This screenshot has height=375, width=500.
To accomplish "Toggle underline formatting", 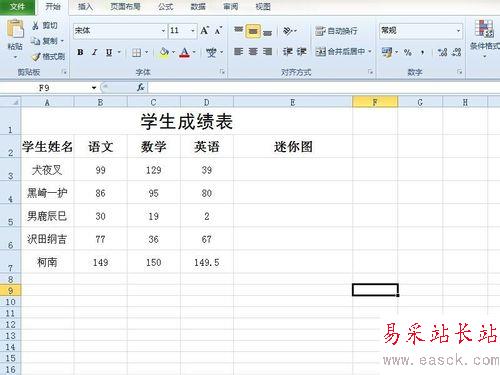I will [x=109, y=52].
